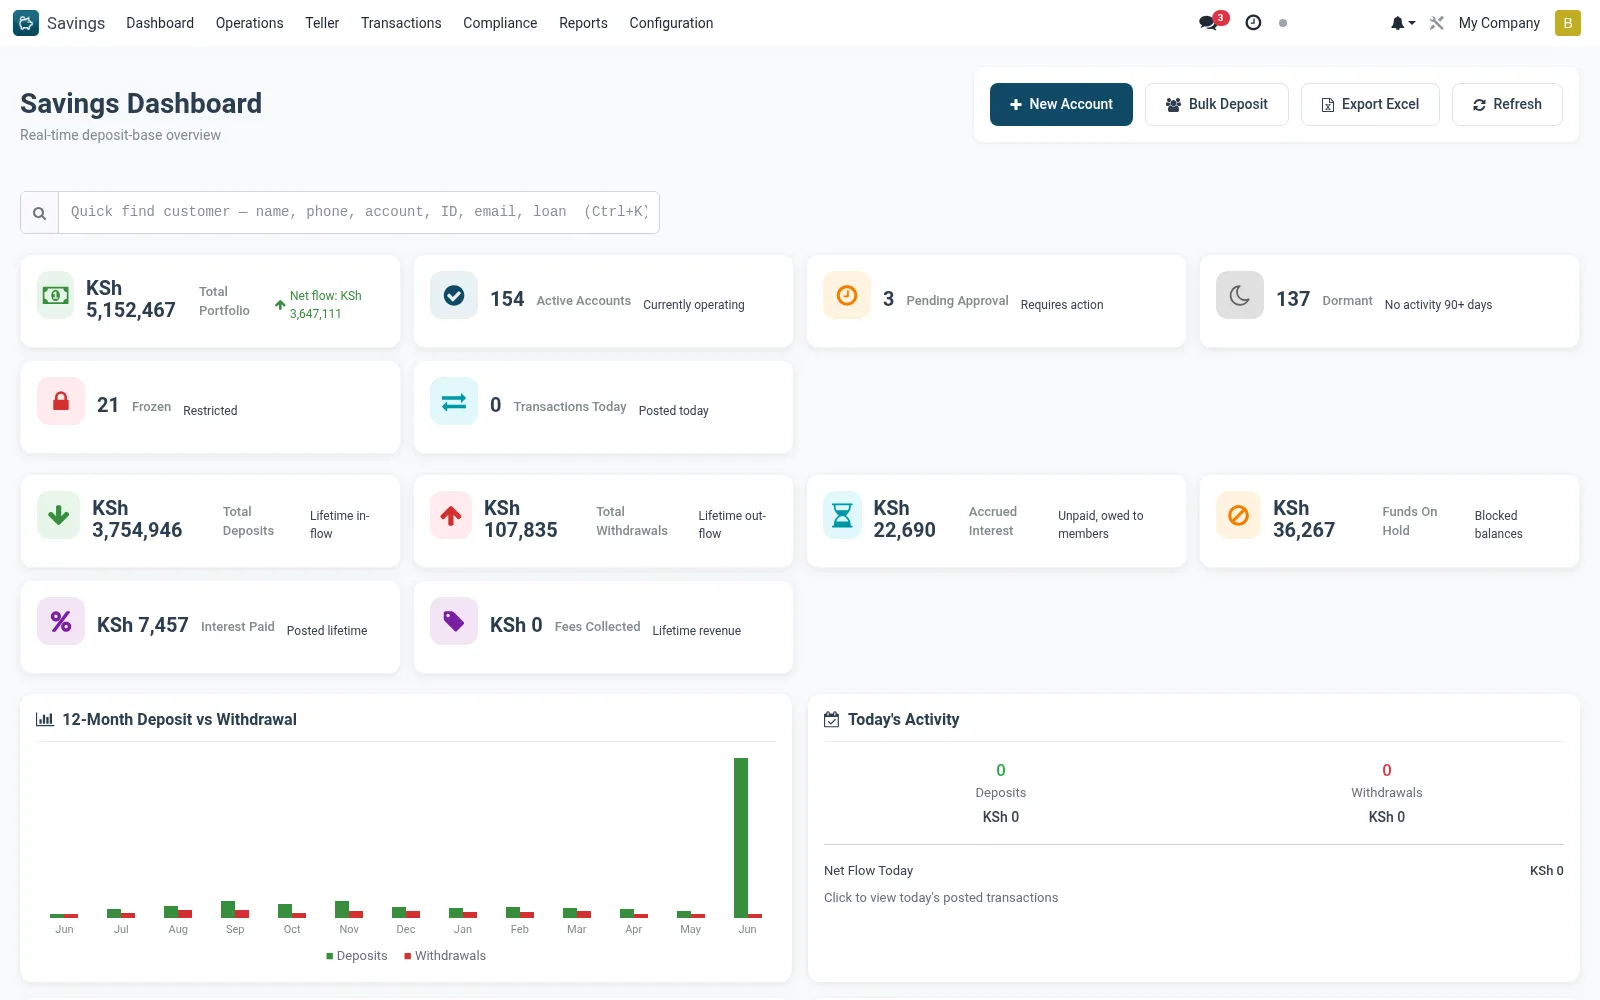Click the Fees Collected tag icon
The width and height of the screenshot is (1600, 1000).
coord(454,621)
